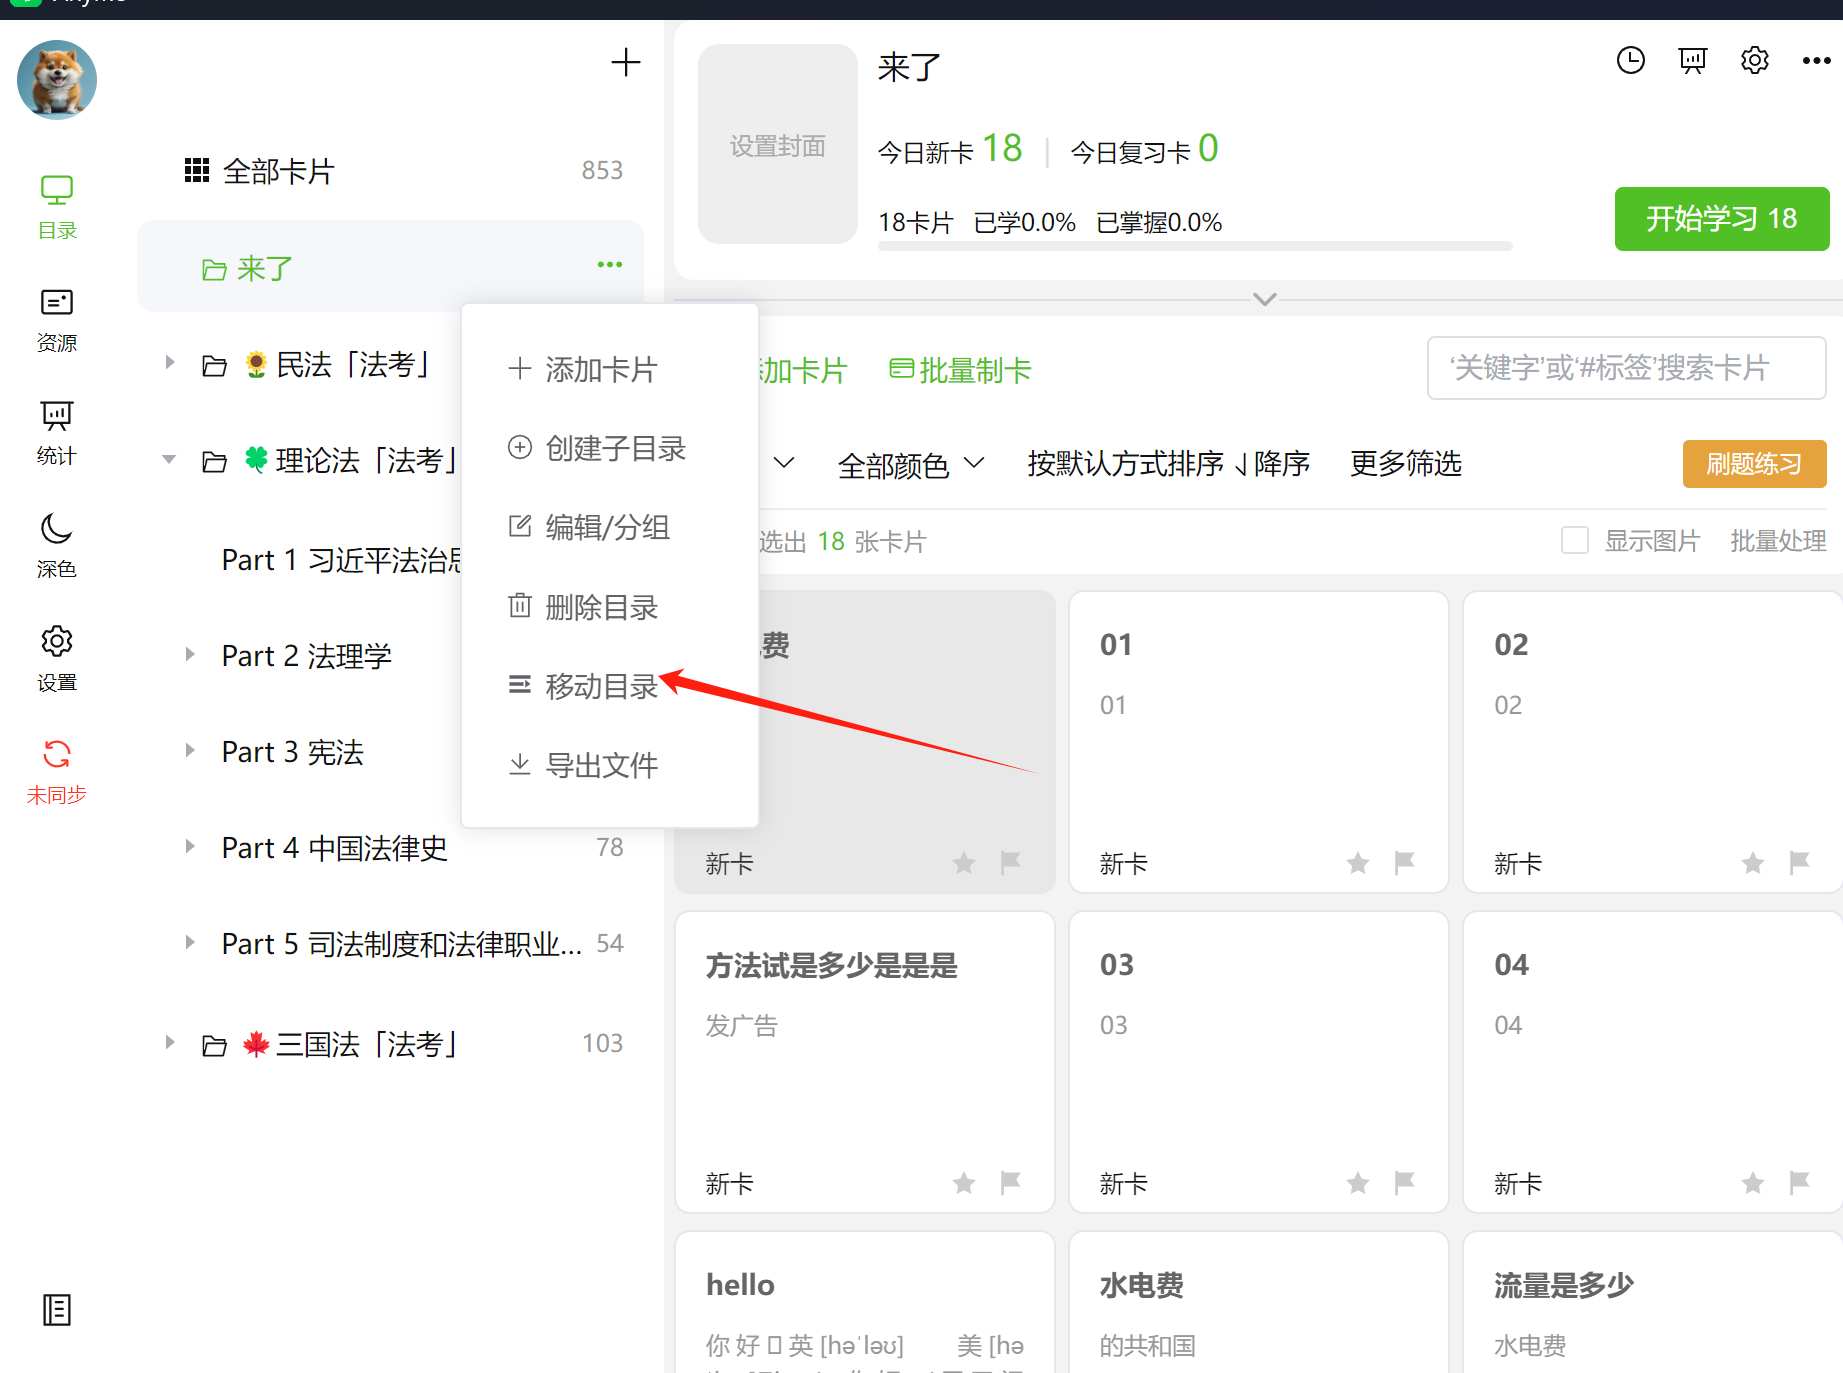Select Part 1 习近平法治 item

point(342,560)
